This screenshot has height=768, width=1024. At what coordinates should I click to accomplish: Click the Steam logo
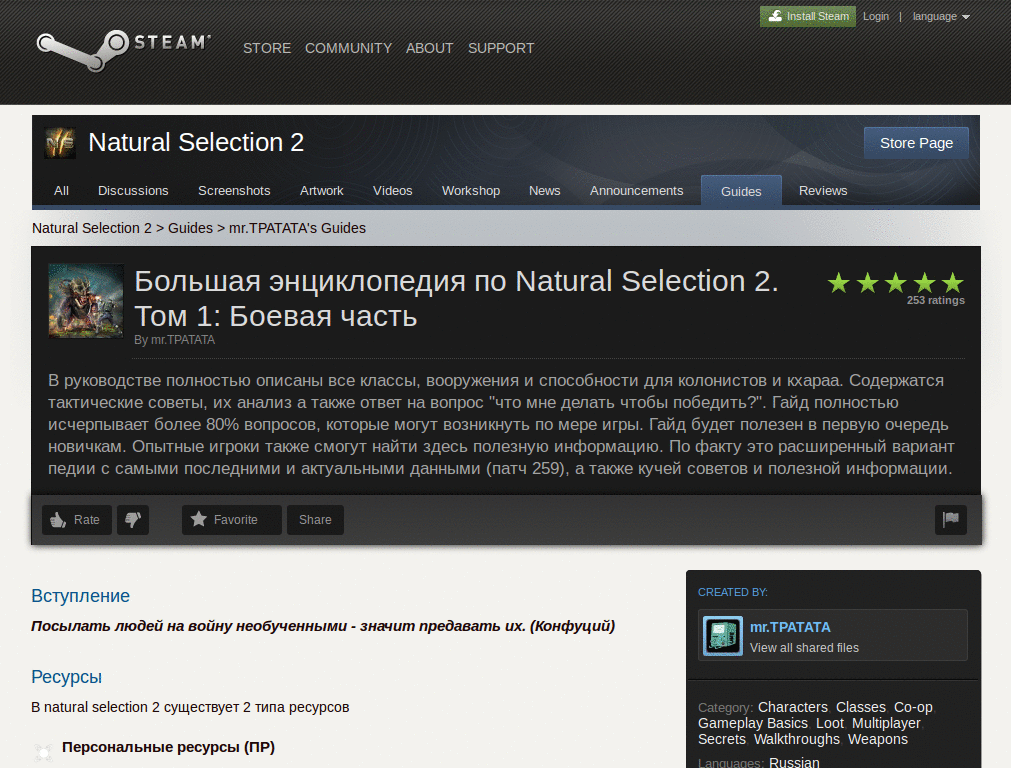click(x=123, y=49)
